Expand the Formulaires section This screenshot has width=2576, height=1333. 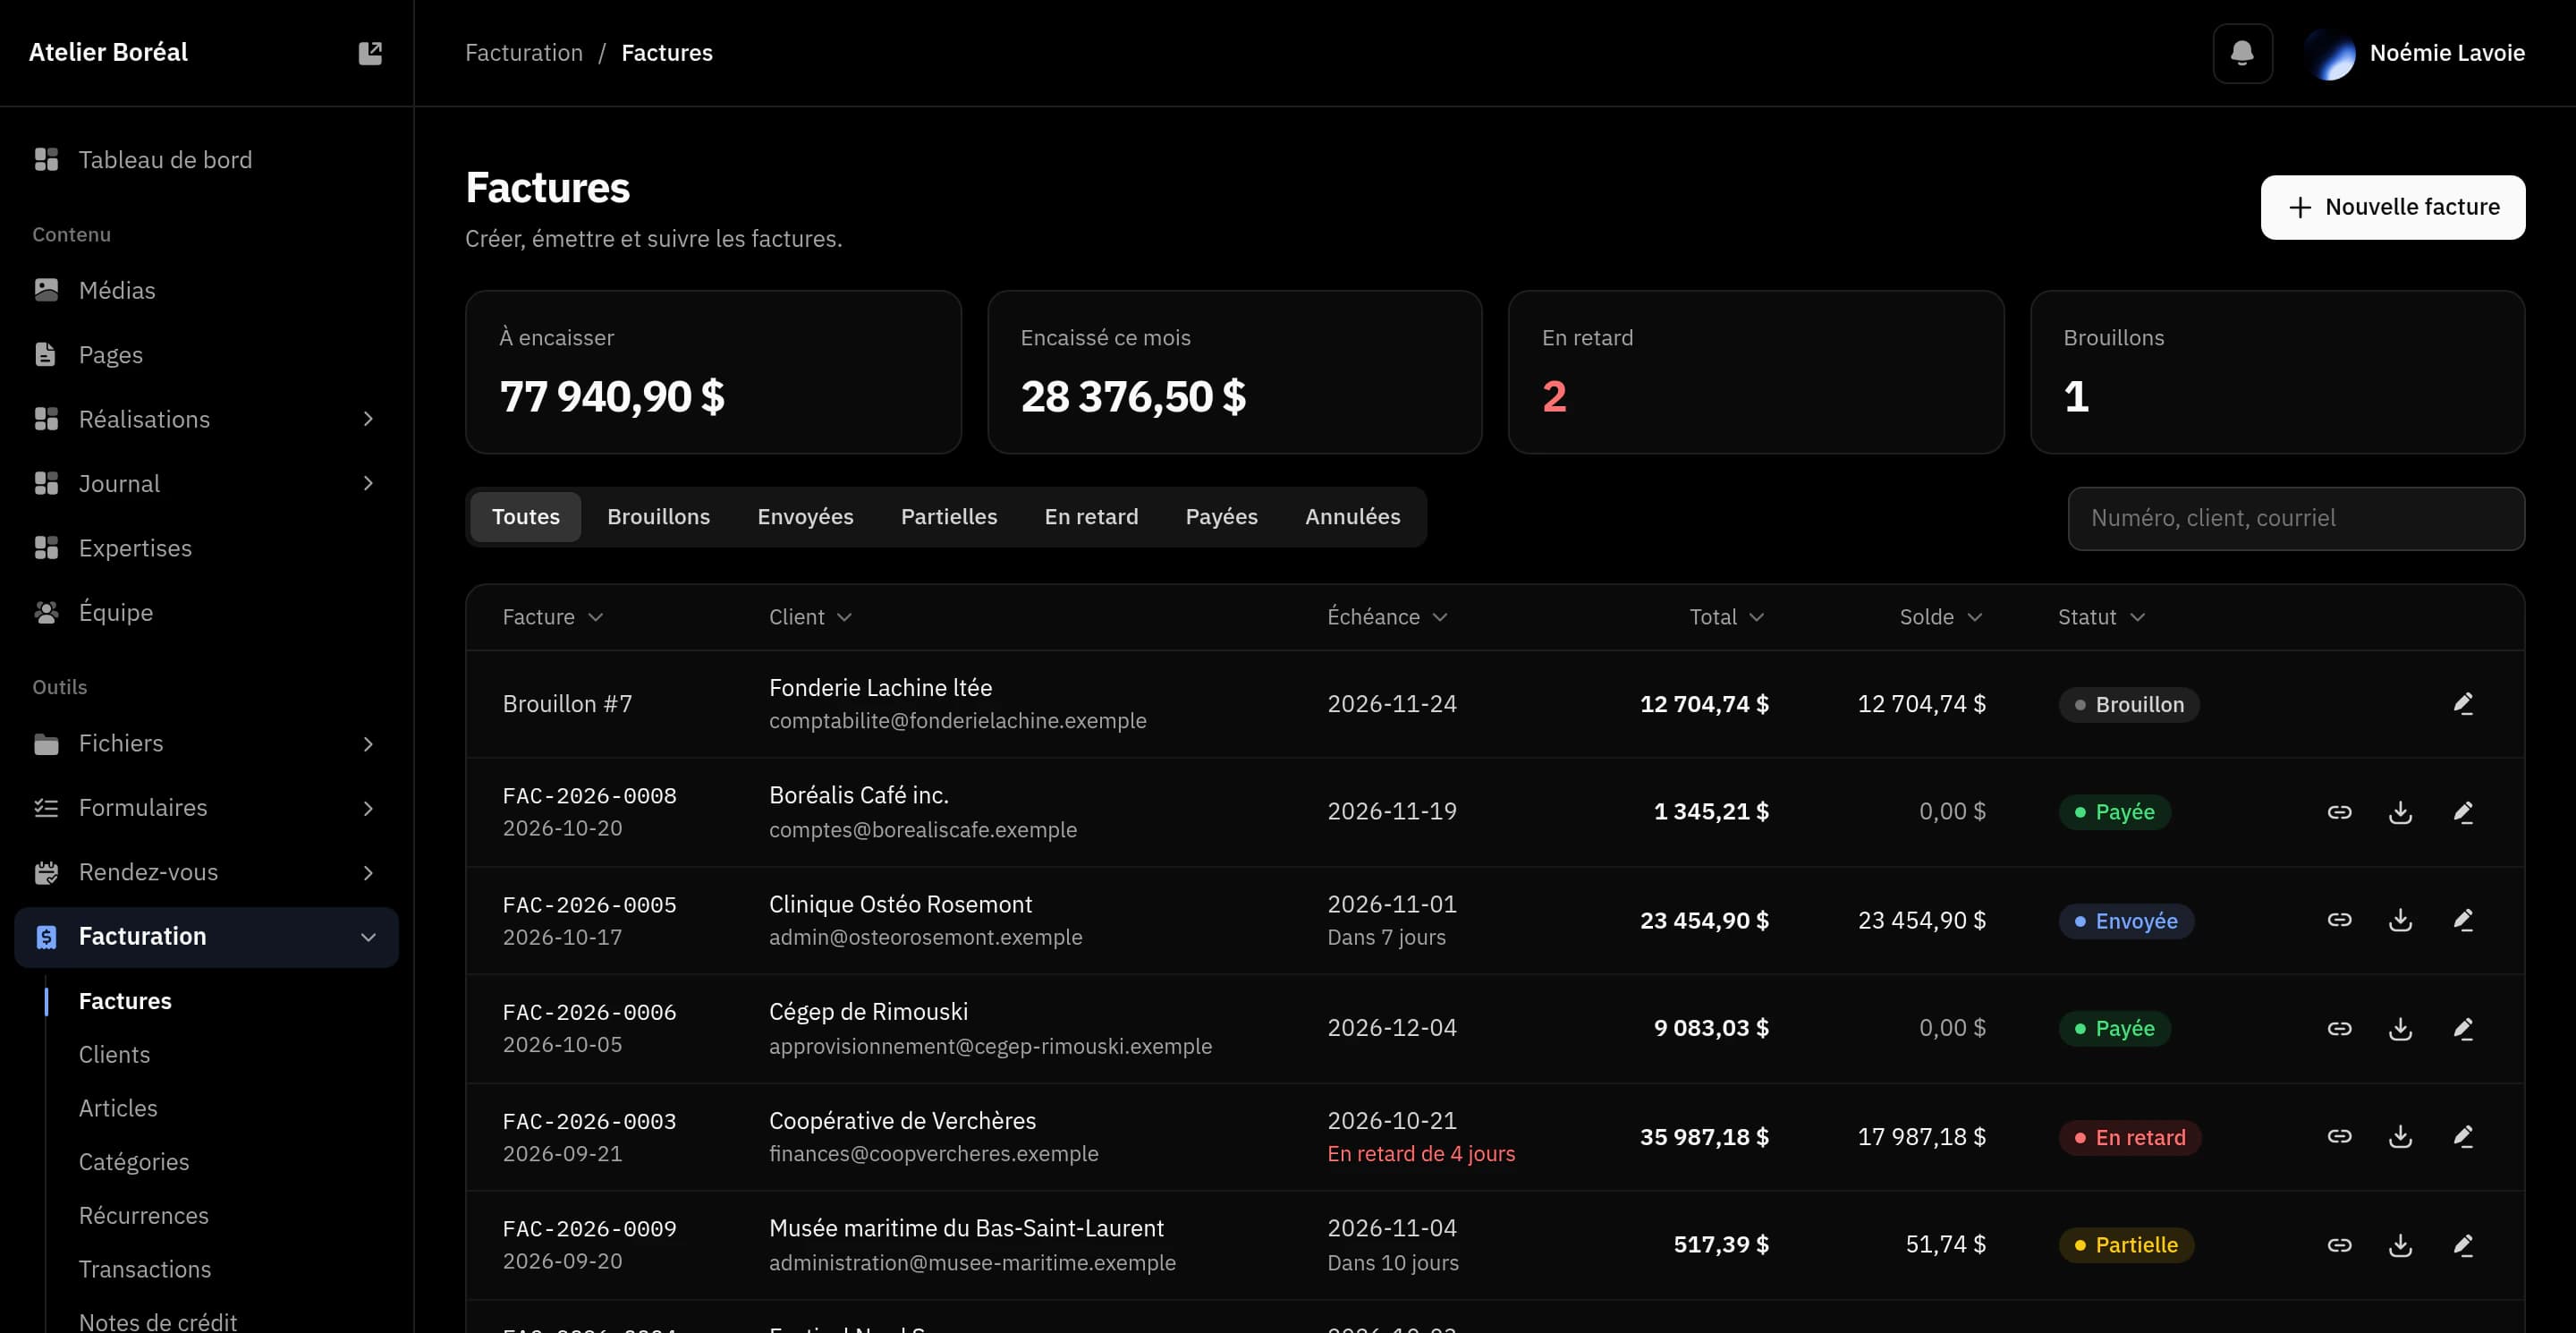click(x=368, y=808)
